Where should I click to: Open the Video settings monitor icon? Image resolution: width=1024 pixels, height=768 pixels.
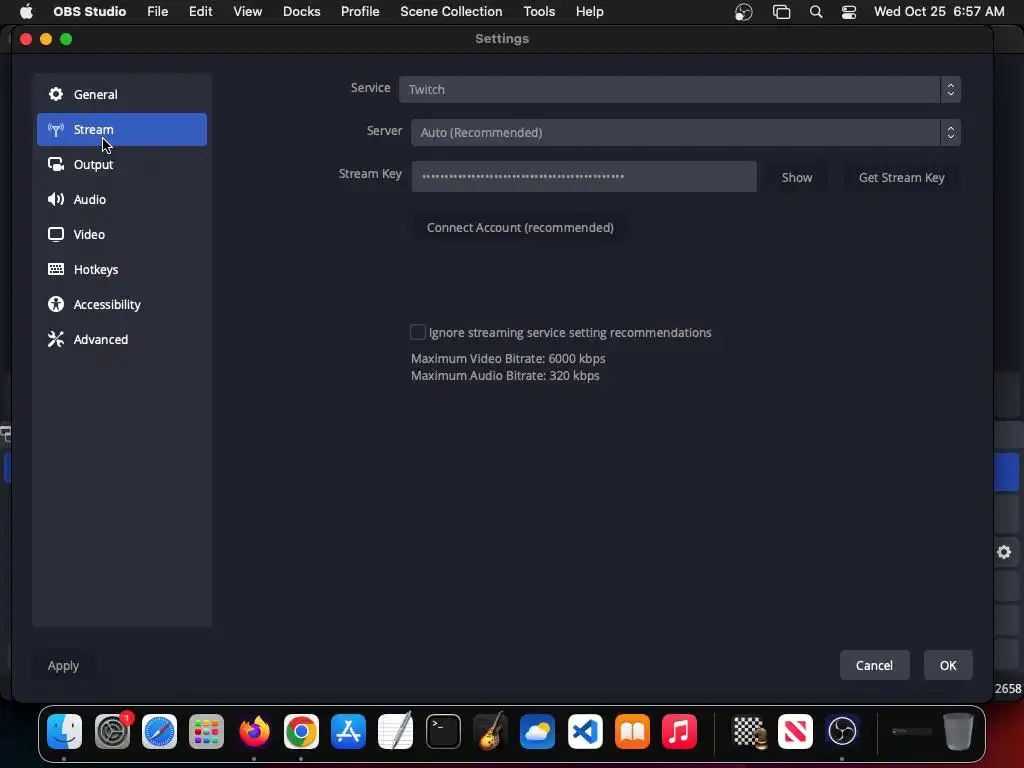point(56,234)
